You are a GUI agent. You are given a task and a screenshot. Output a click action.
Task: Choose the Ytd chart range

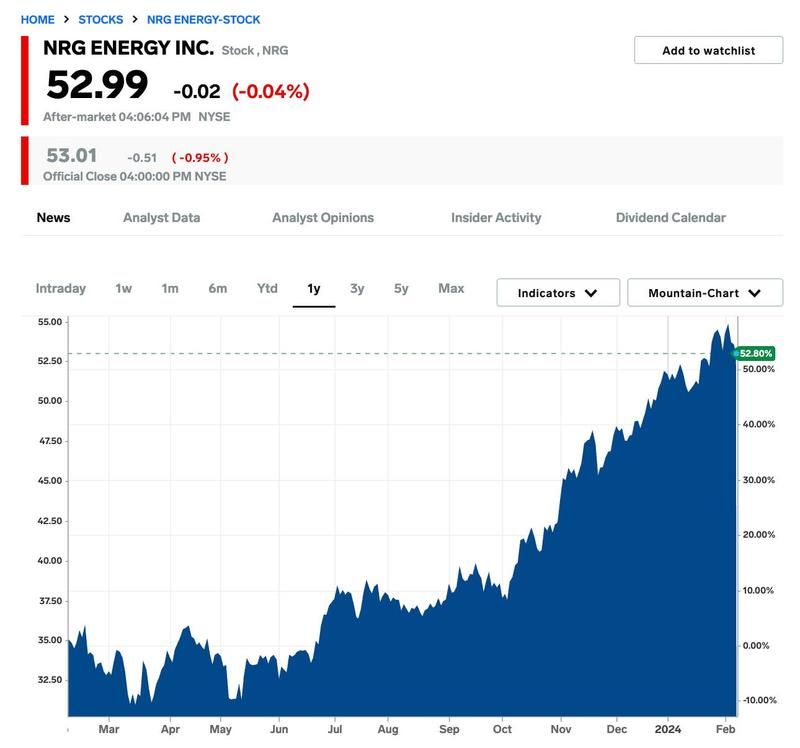(x=267, y=288)
